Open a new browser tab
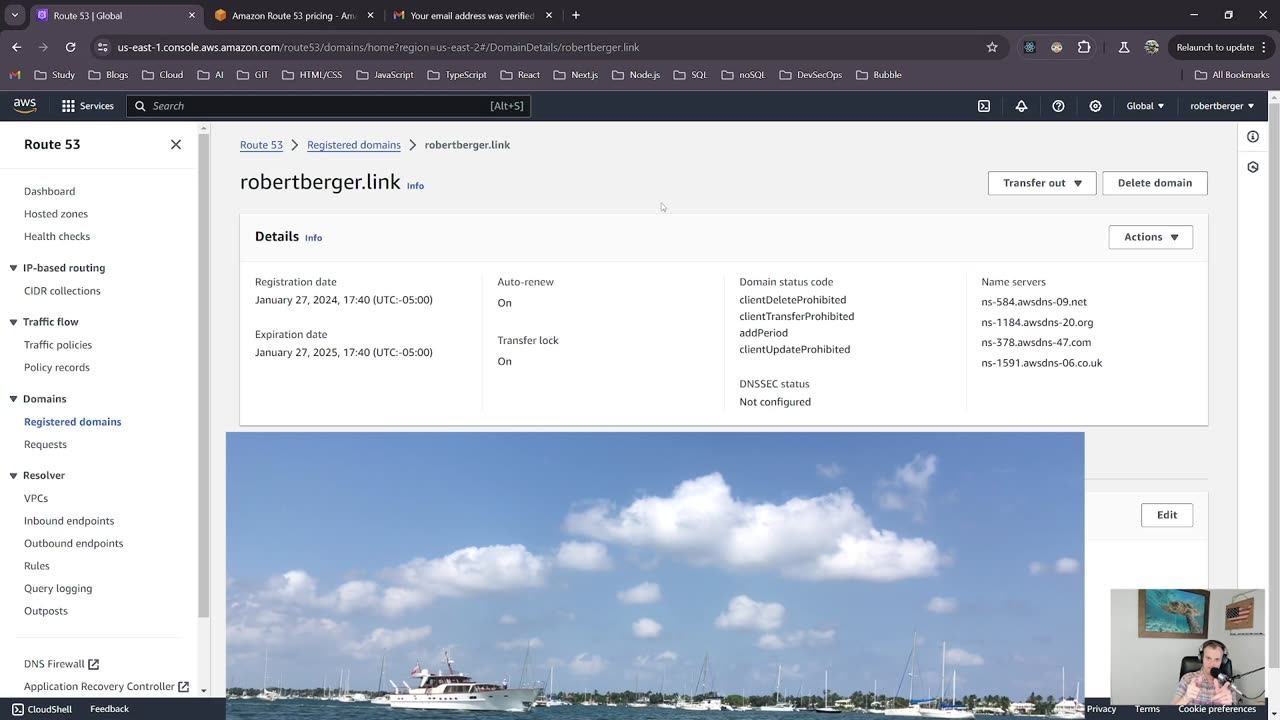The width and height of the screenshot is (1280, 720). (x=576, y=15)
